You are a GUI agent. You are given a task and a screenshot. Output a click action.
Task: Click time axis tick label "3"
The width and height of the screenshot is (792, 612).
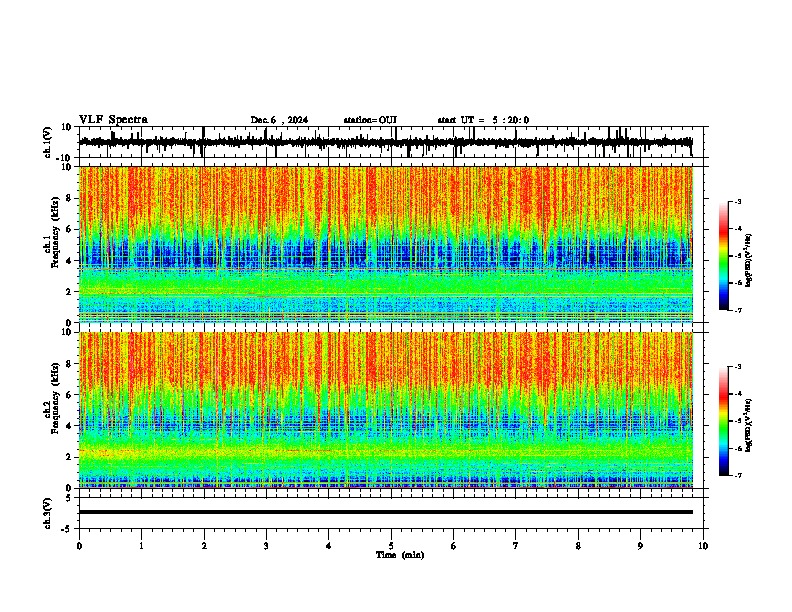pyautogui.click(x=266, y=546)
